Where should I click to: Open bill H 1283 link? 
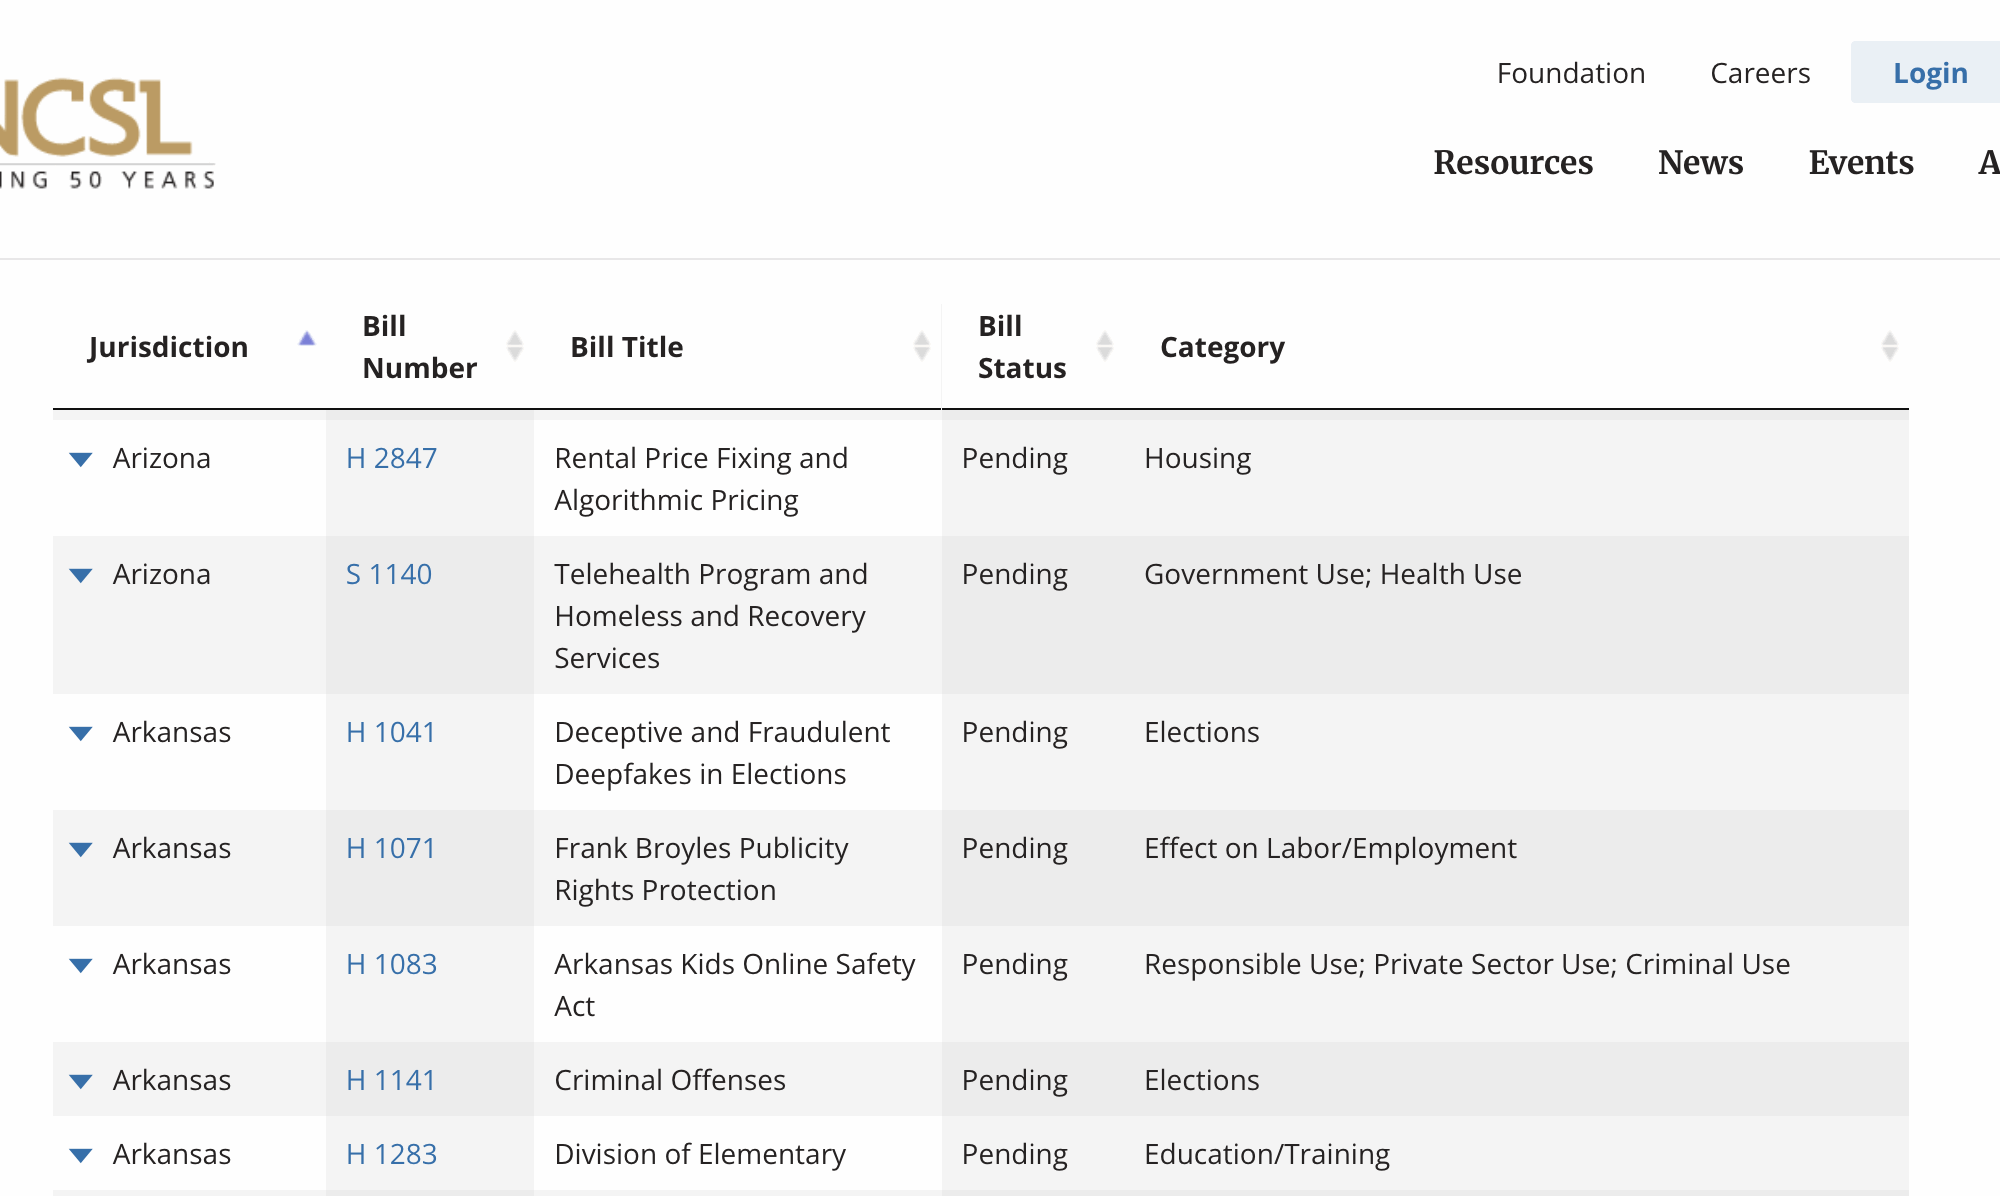(391, 1154)
